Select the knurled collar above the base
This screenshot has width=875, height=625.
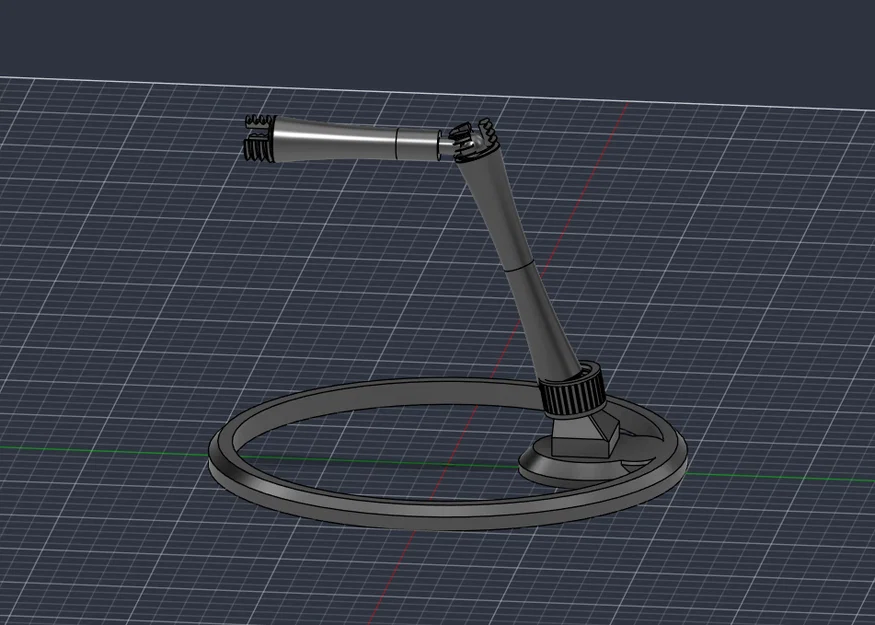pyautogui.click(x=572, y=390)
